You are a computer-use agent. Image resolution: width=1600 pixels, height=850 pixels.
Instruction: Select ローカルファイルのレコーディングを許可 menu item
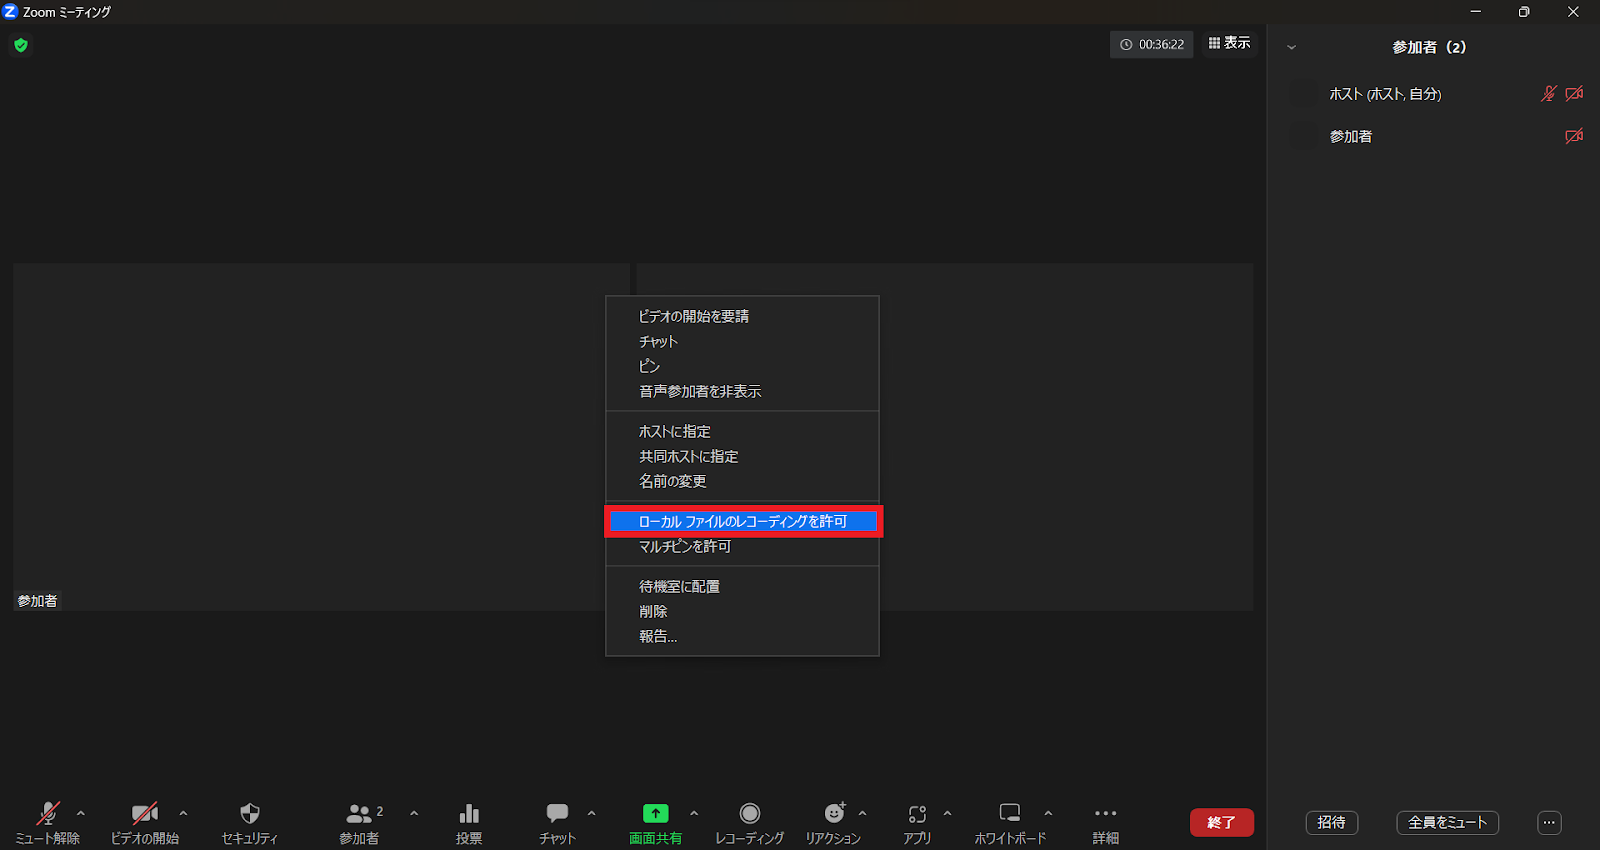click(743, 521)
